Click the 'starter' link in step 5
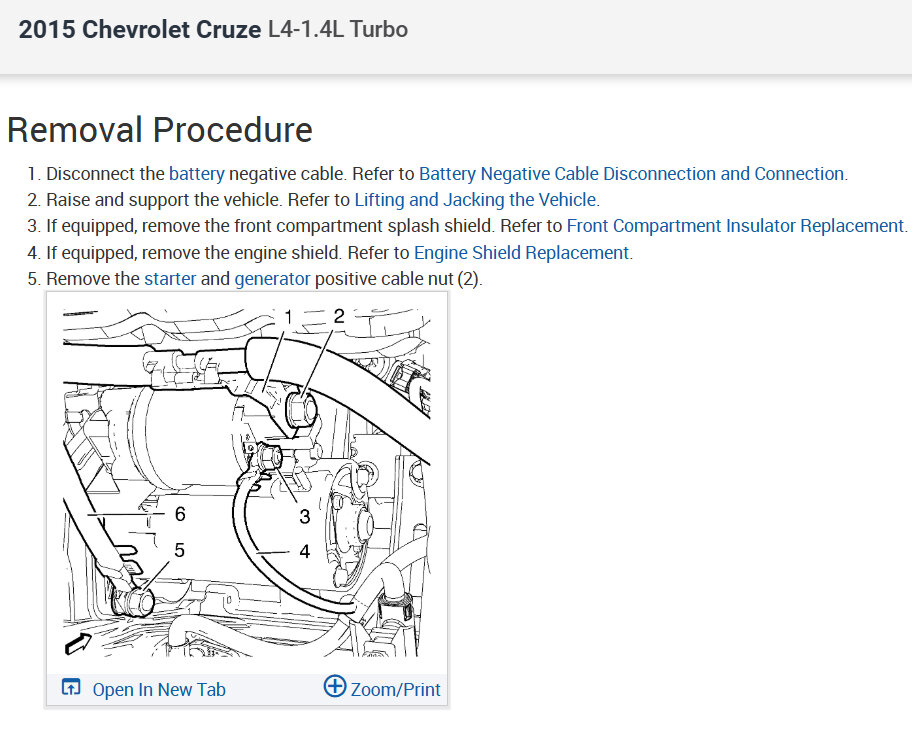The image size is (912, 730). pos(170,279)
